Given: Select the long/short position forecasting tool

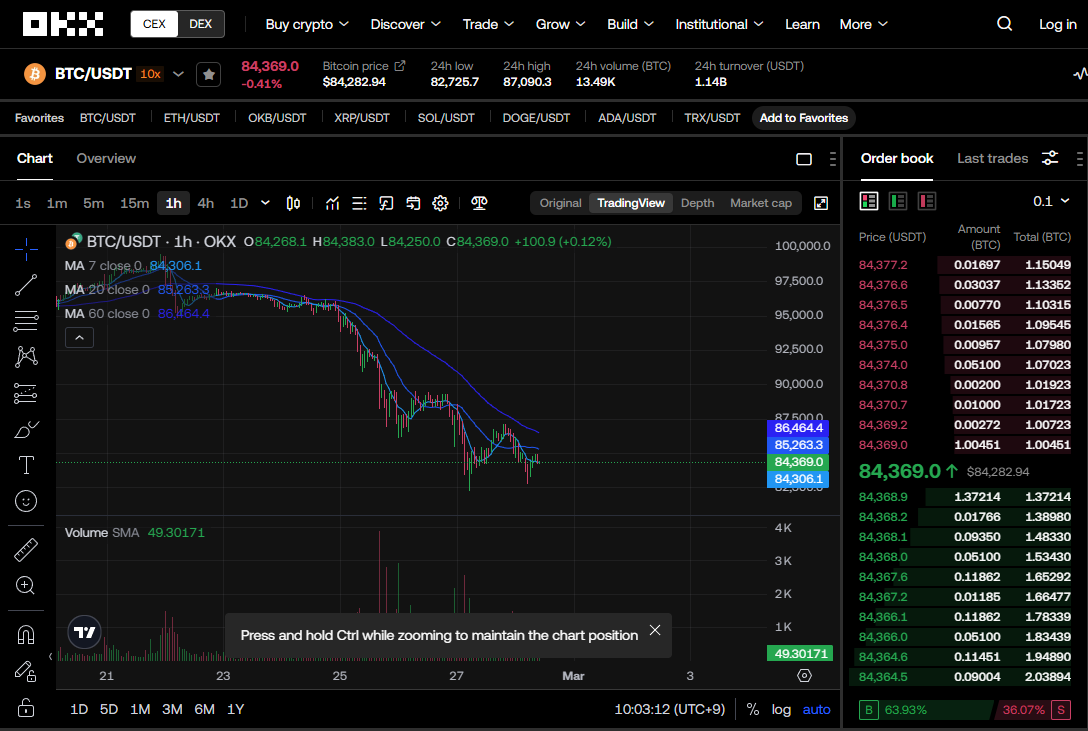Looking at the screenshot, I should (x=26, y=393).
